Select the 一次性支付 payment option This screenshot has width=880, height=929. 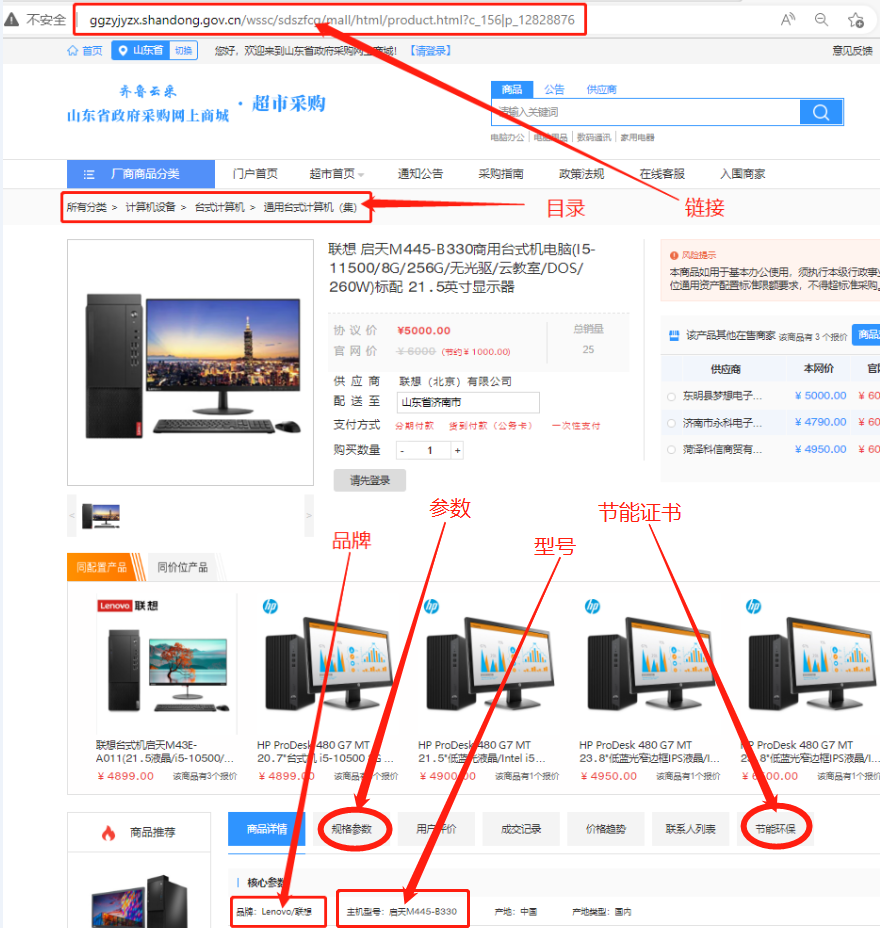pos(576,426)
